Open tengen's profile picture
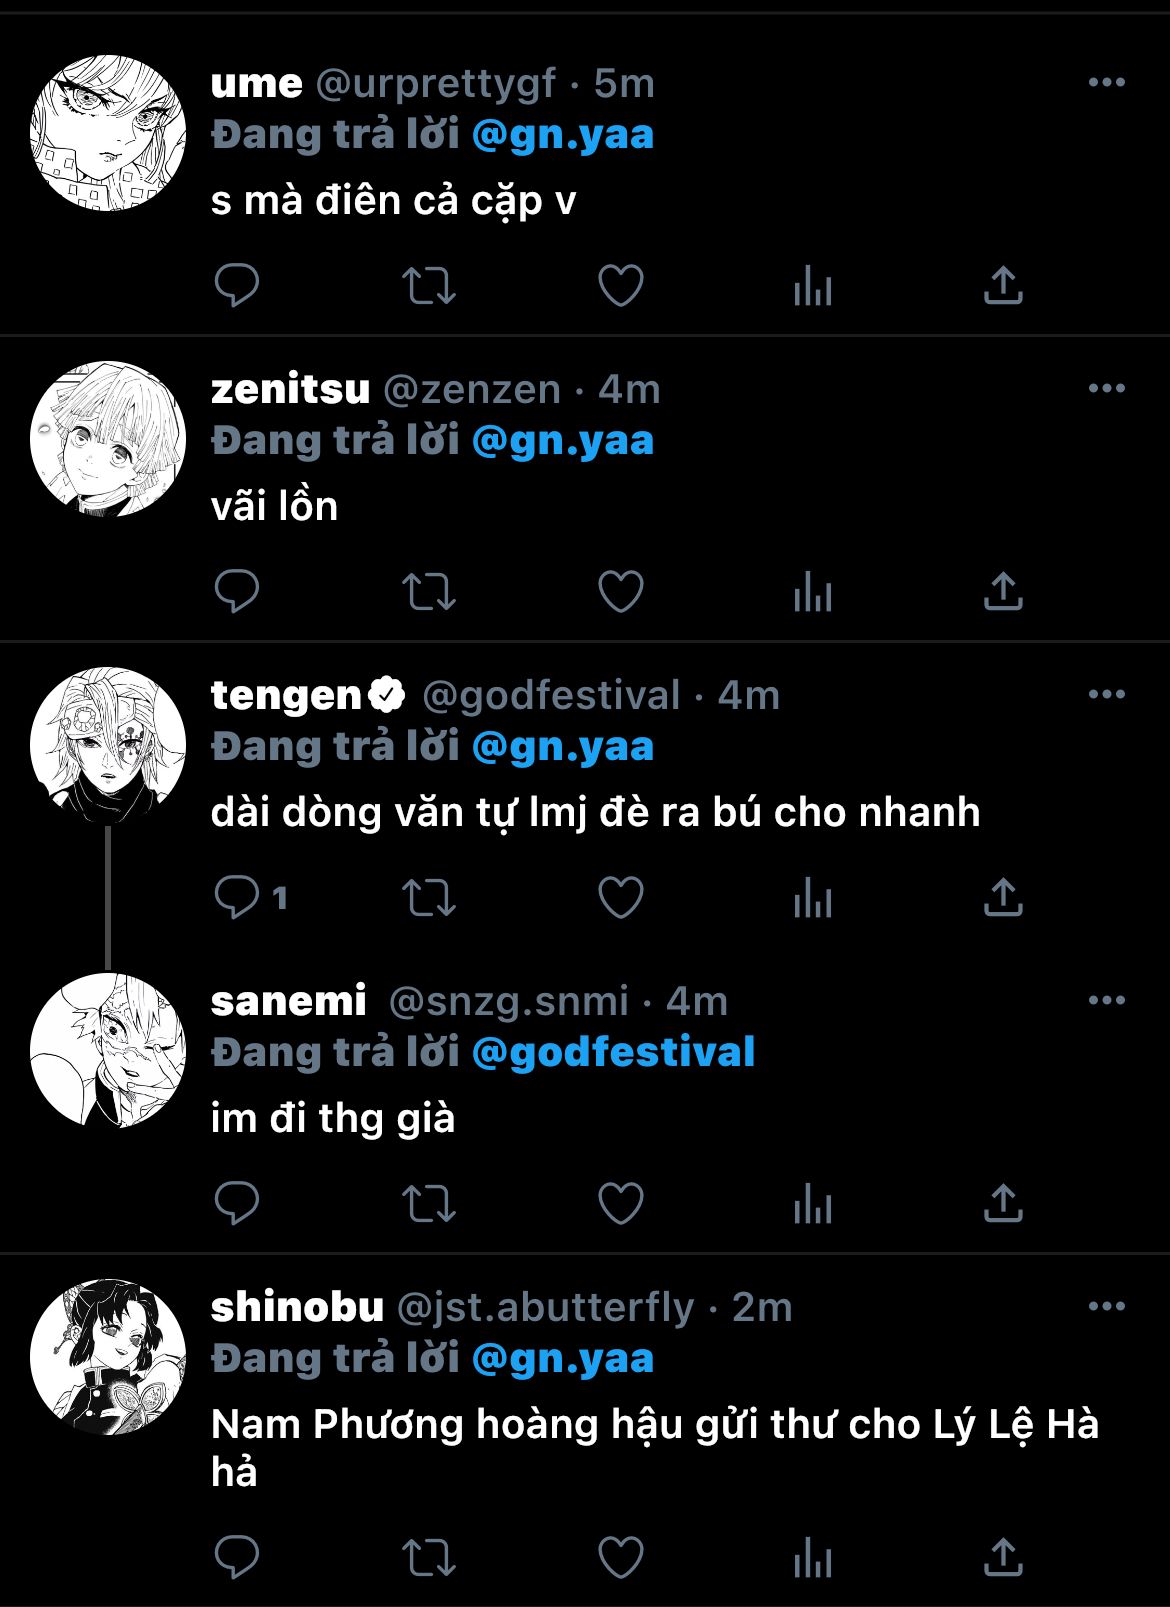1170x1607 pixels. coord(108,746)
